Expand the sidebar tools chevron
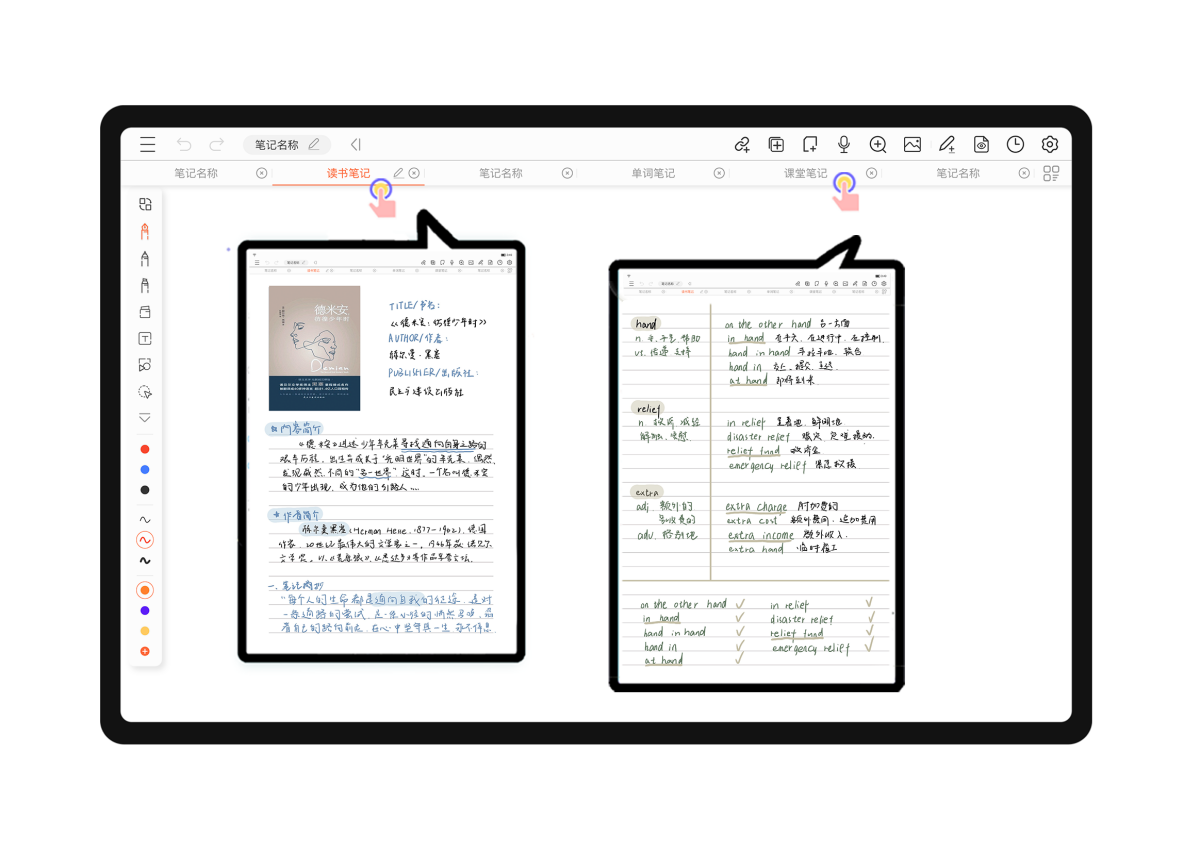The width and height of the screenshot is (1200, 853). pyautogui.click(x=145, y=418)
